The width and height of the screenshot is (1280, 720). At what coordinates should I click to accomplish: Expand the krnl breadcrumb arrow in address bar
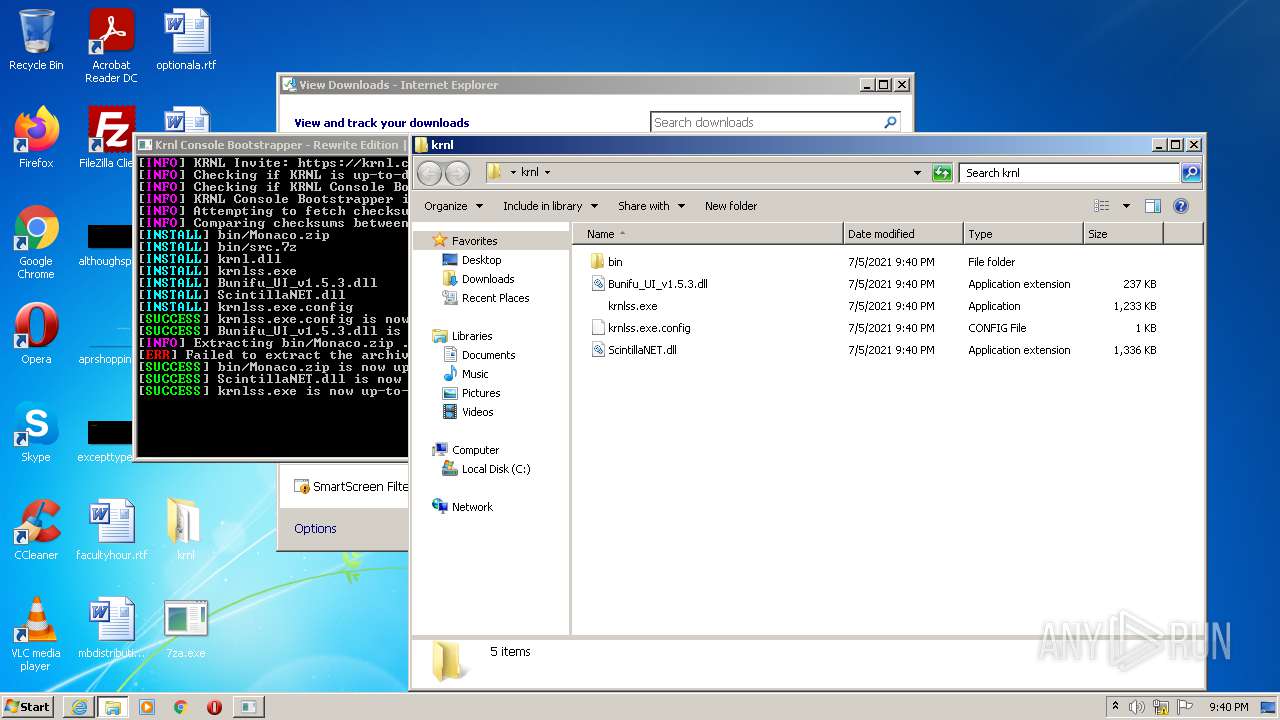click(x=547, y=173)
